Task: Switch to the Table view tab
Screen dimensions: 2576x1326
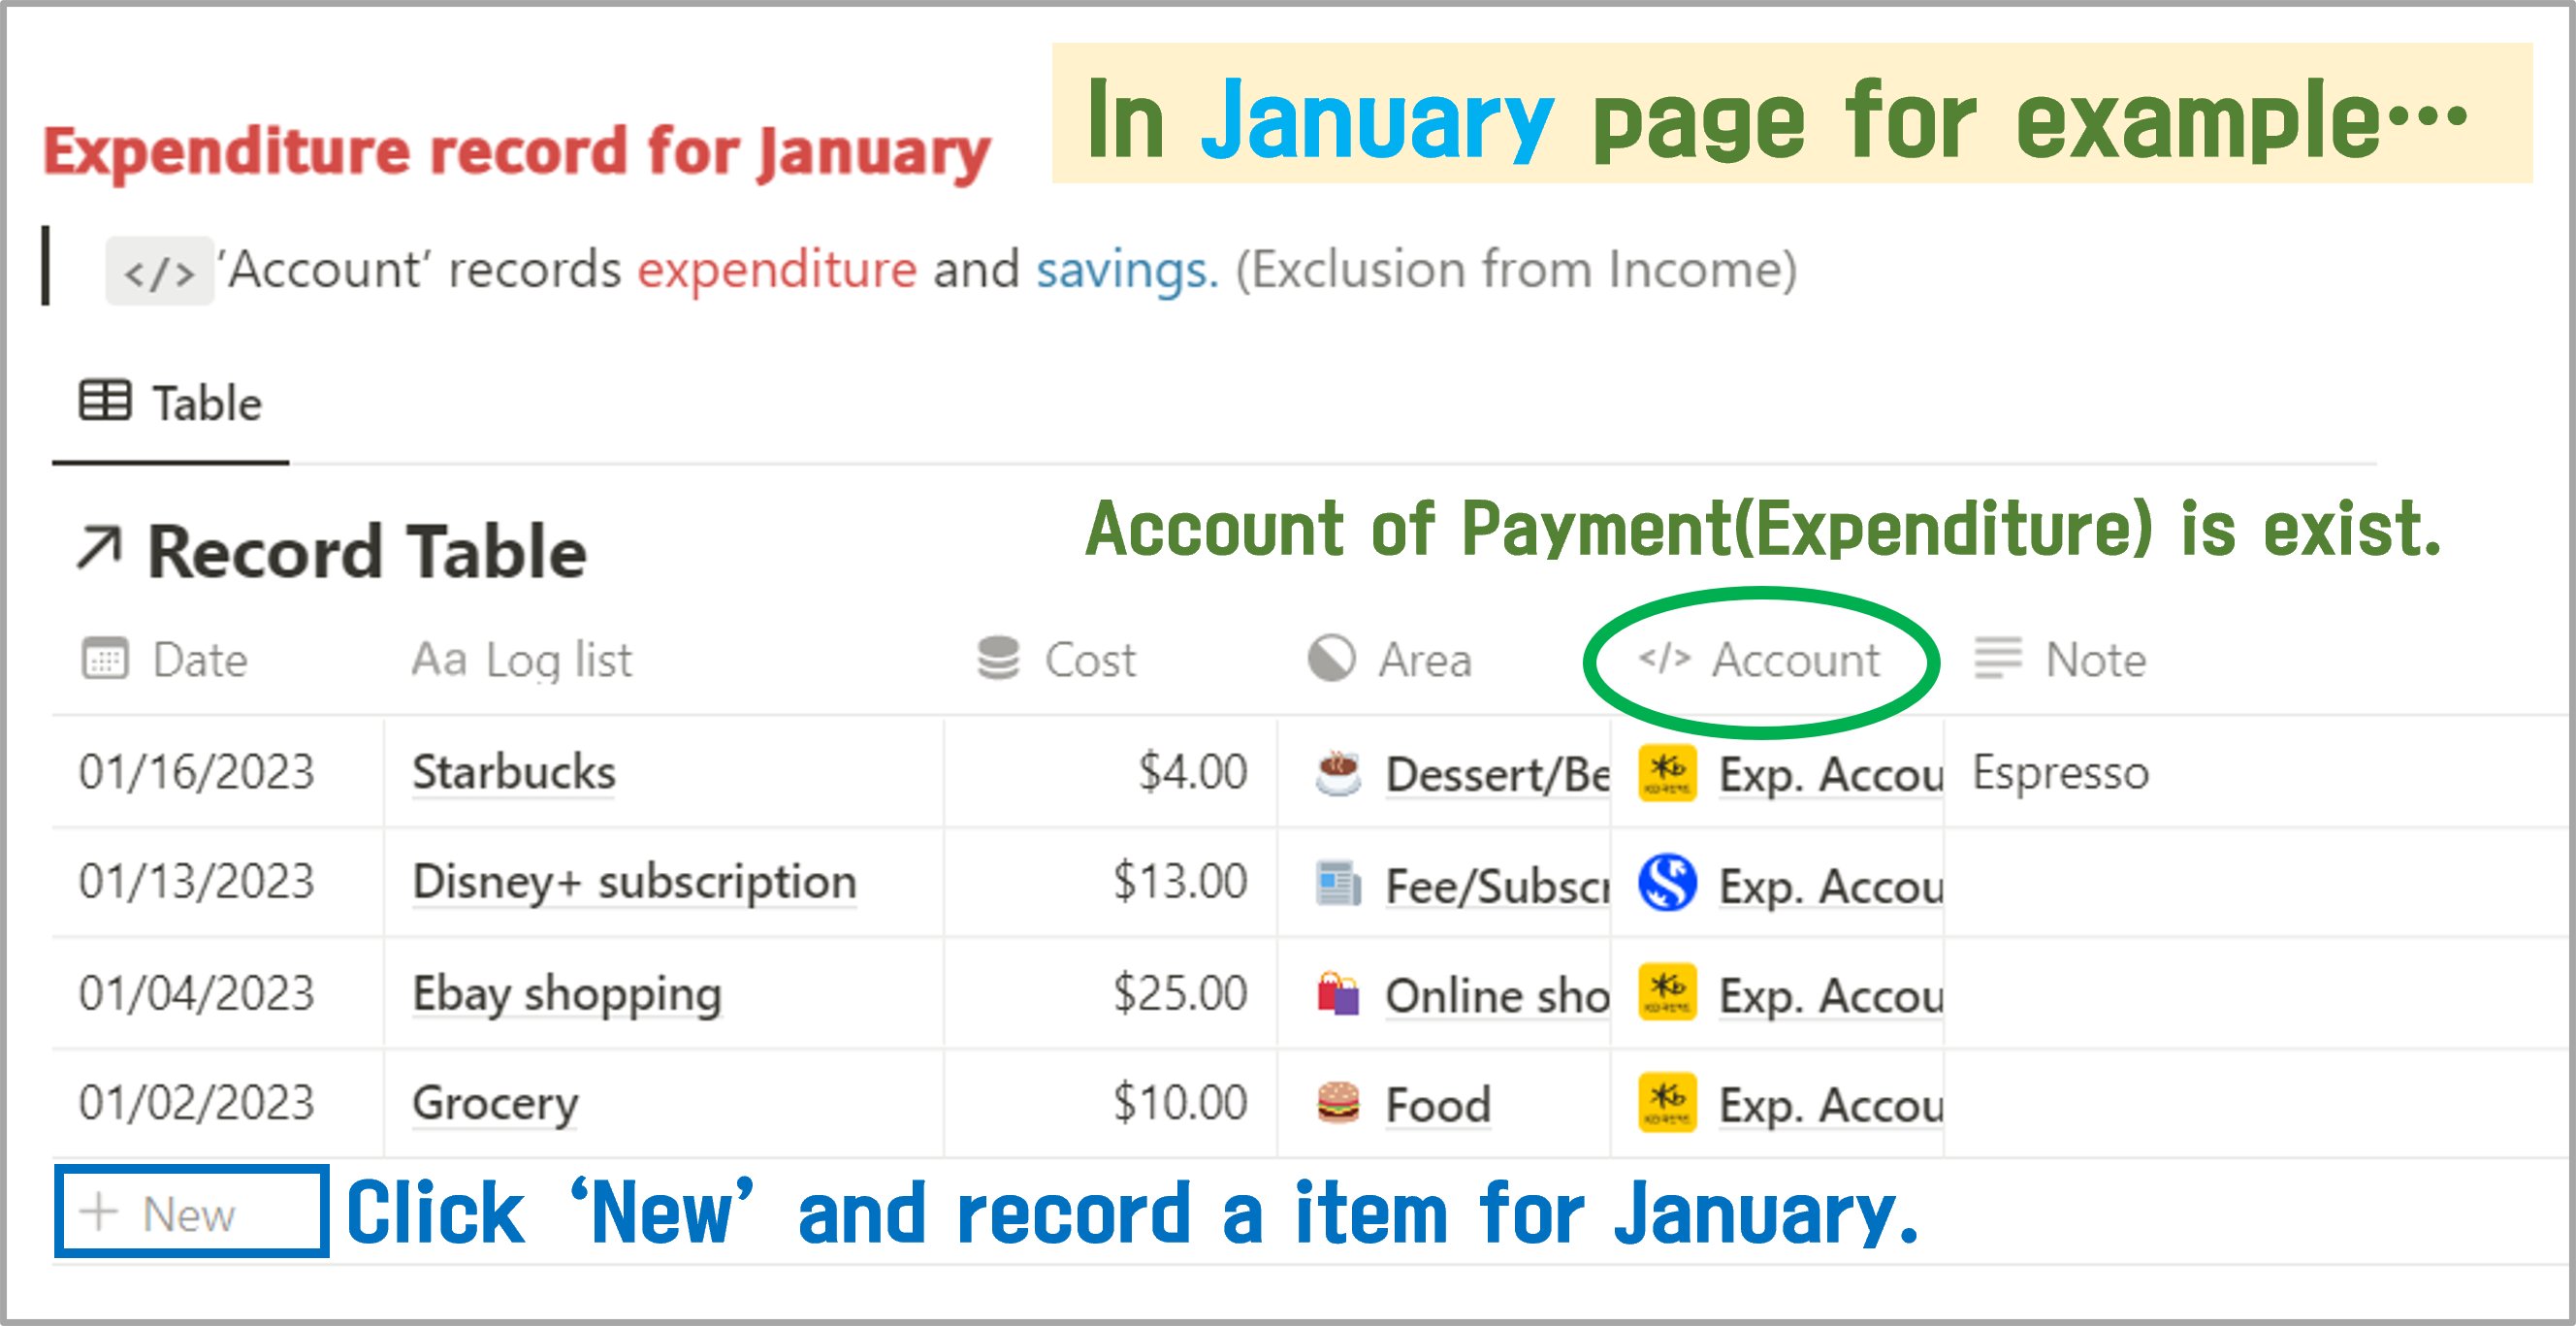Action: 171,404
